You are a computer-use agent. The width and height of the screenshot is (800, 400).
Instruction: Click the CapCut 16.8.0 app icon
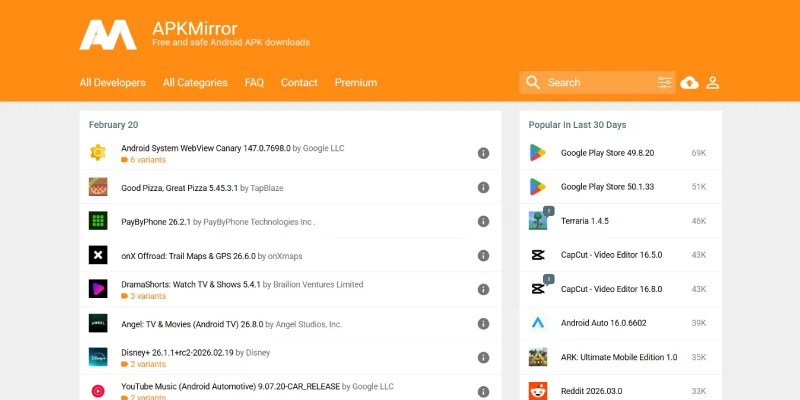pos(538,289)
